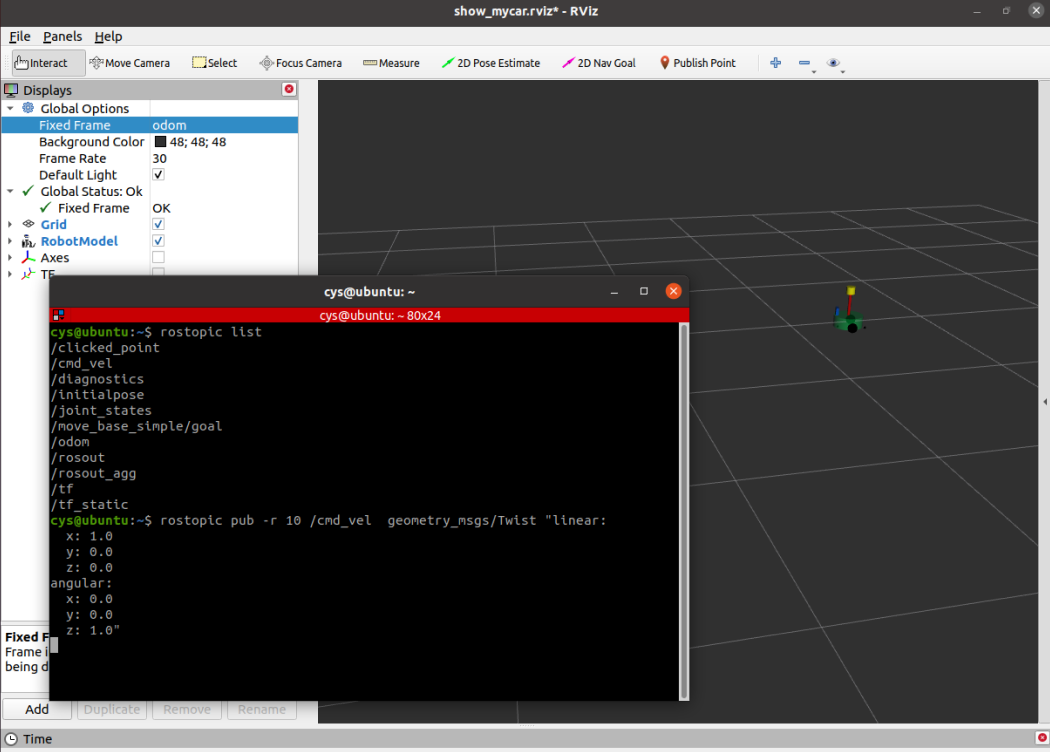Close the terminal with orange X button
Screen dimensions: 1050x752
[x=674, y=291]
